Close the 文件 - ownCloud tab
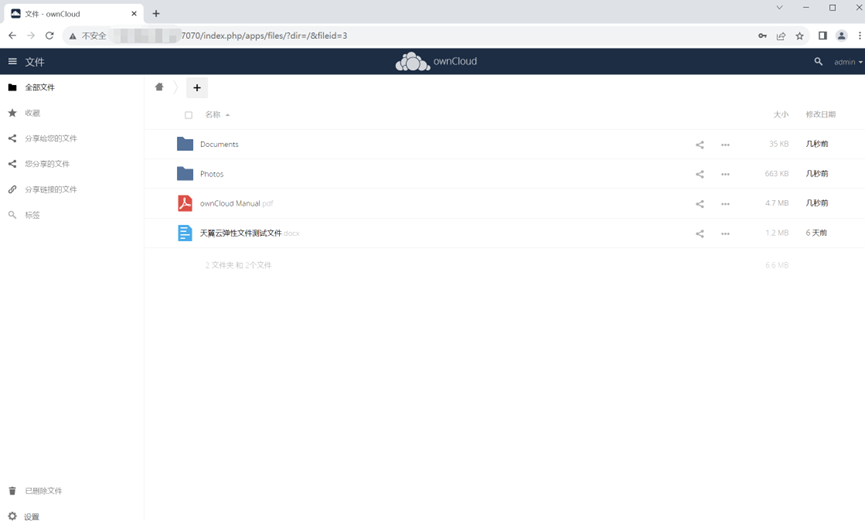The image size is (865, 521). (x=134, y=13)
